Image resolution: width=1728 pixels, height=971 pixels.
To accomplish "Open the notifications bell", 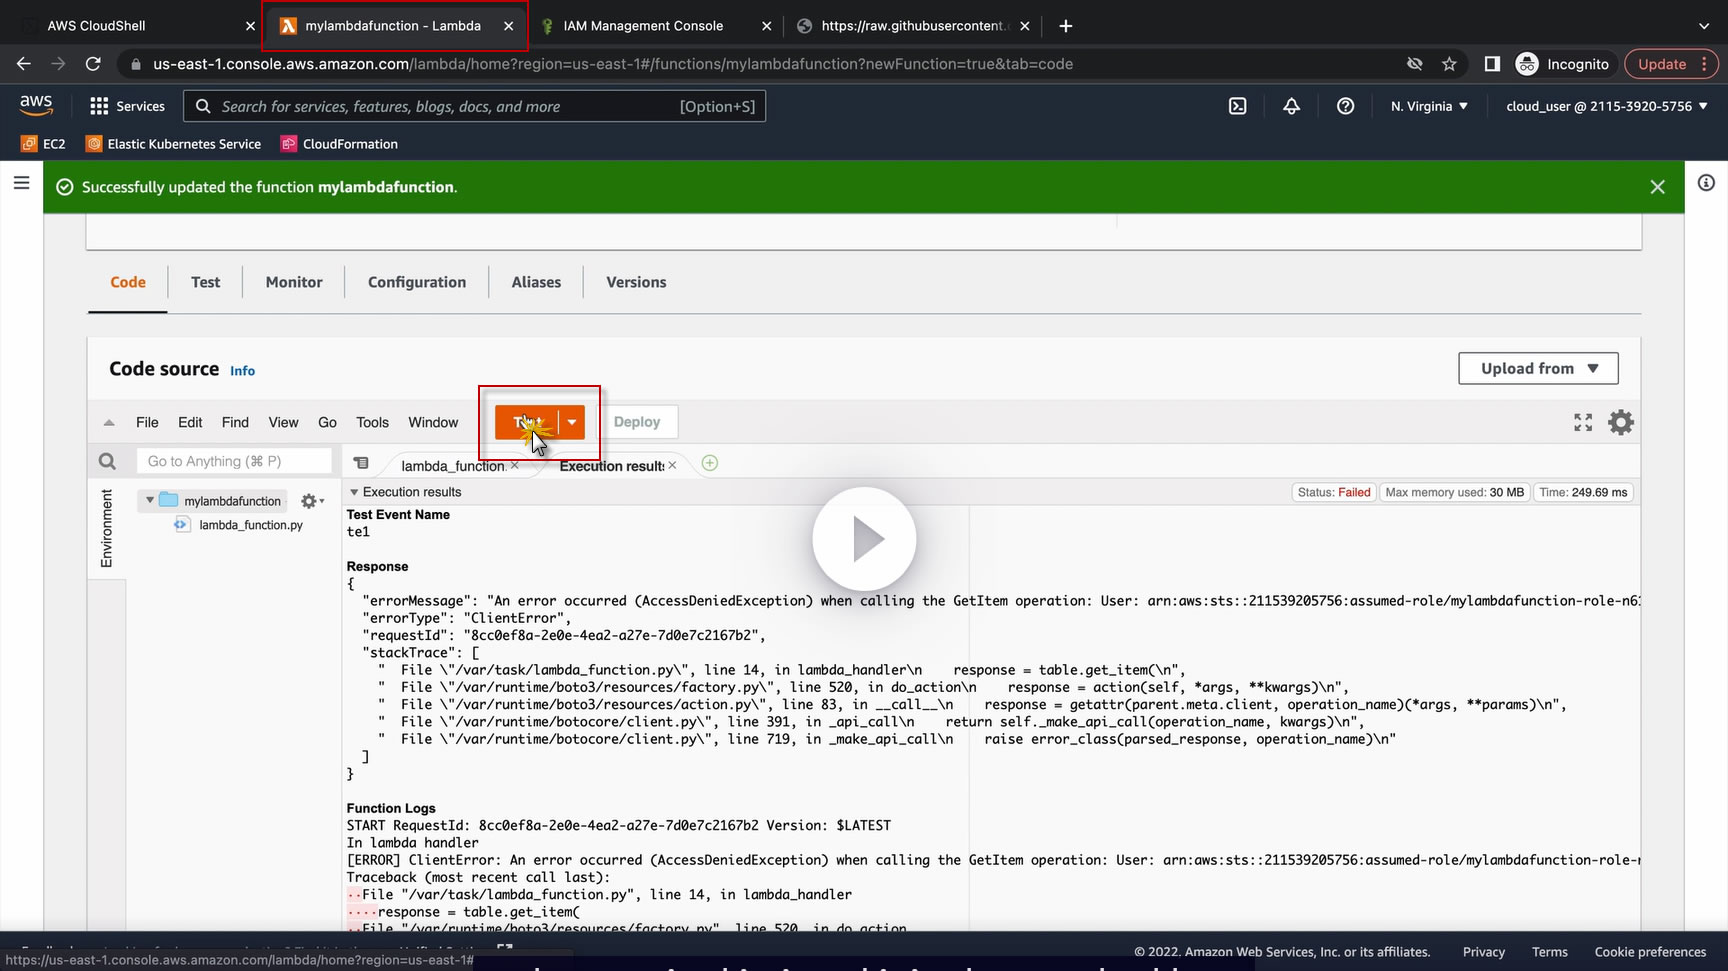I will click(x=1292, y=106).
